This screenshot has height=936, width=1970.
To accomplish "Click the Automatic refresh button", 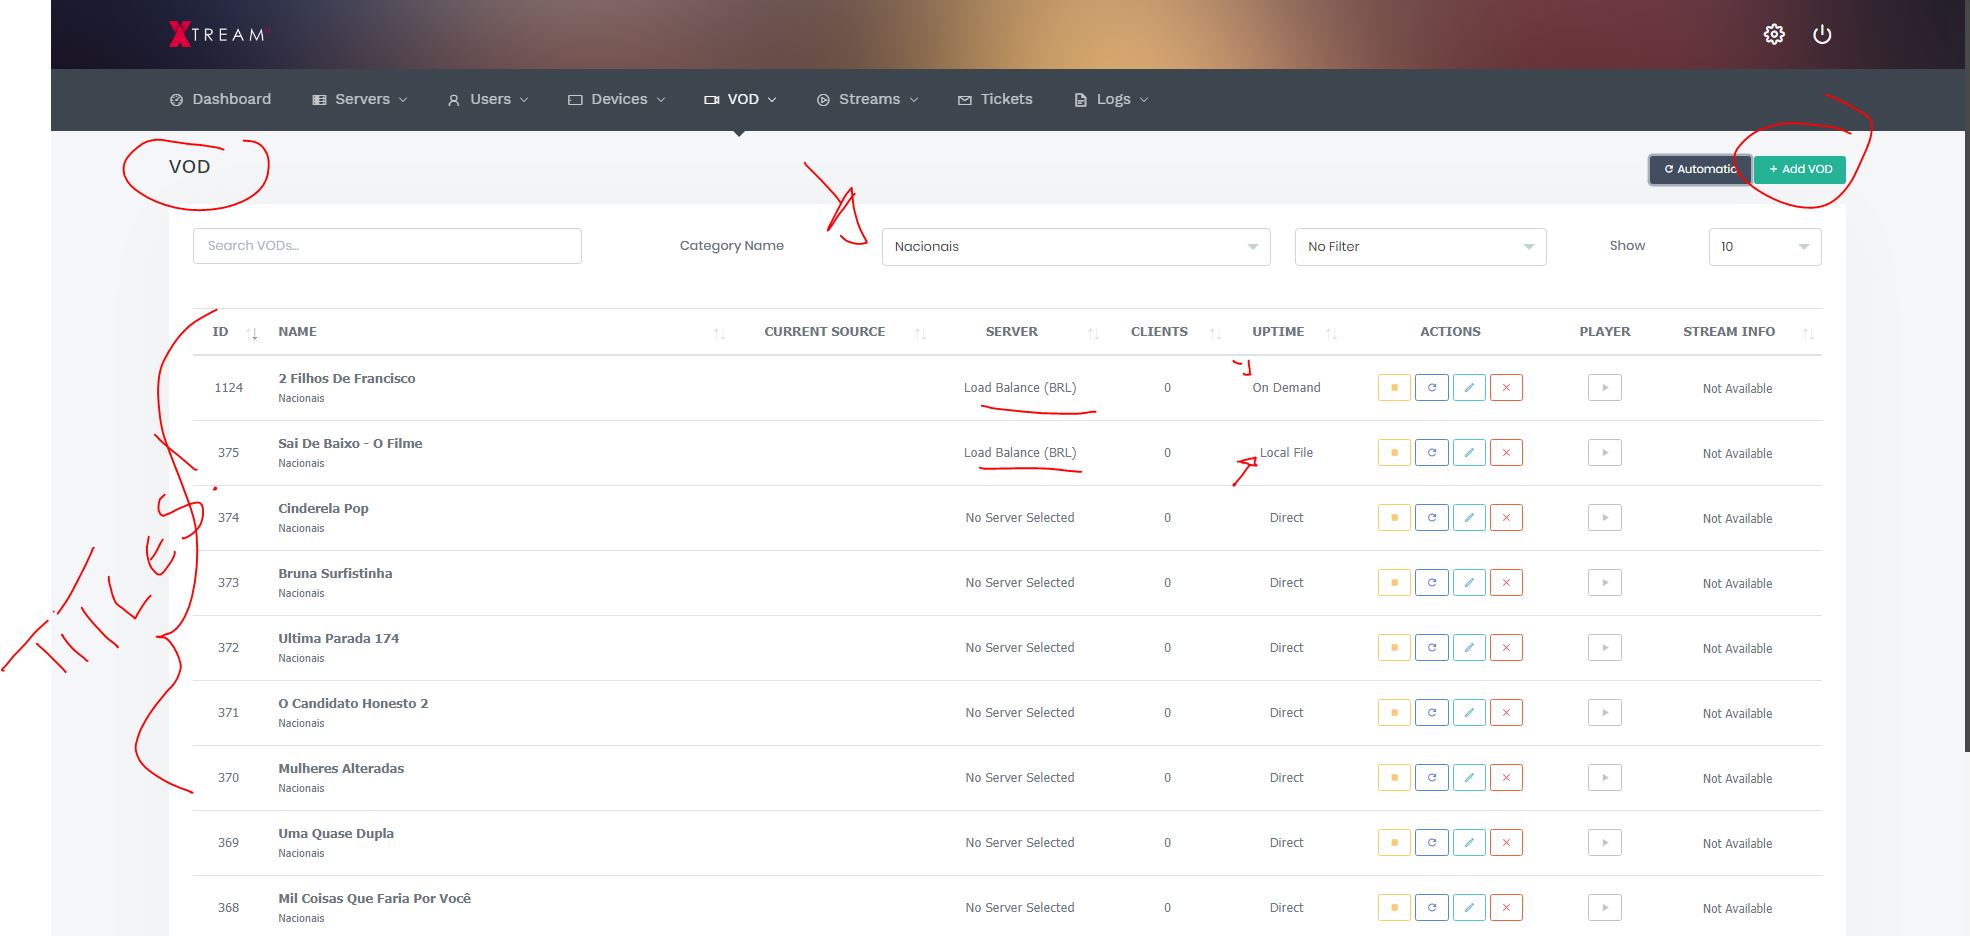I will coord(1700,169).
